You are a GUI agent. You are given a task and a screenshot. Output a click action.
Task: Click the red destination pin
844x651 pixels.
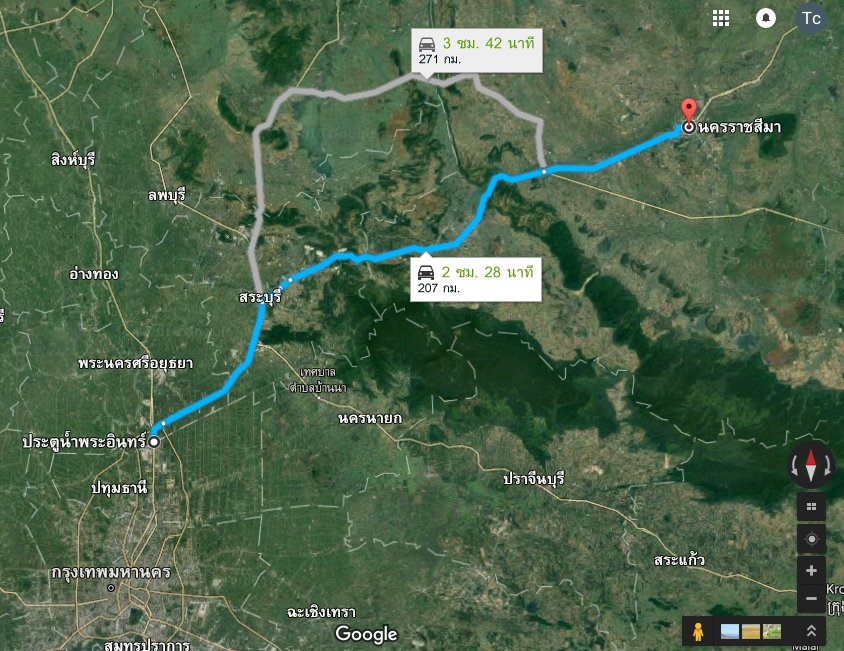coord(688,110)
